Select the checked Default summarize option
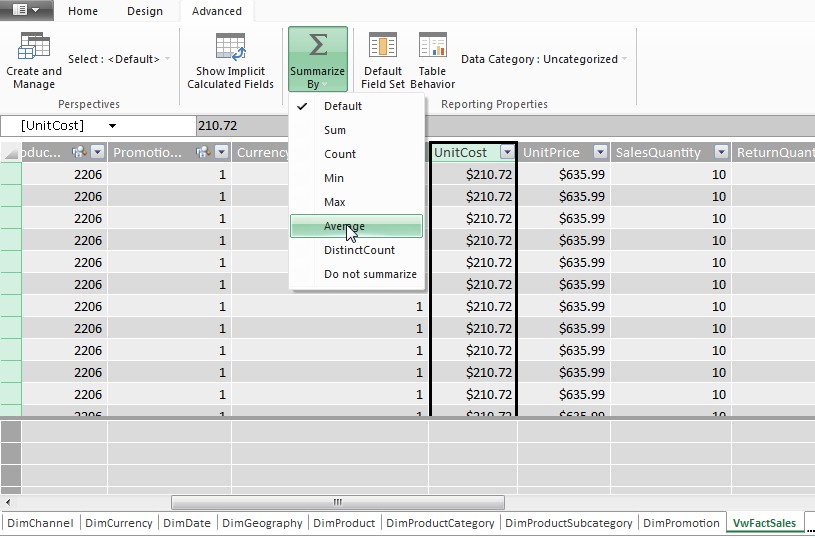The width and height of the screenshot is (815, 538). [343, 106]
